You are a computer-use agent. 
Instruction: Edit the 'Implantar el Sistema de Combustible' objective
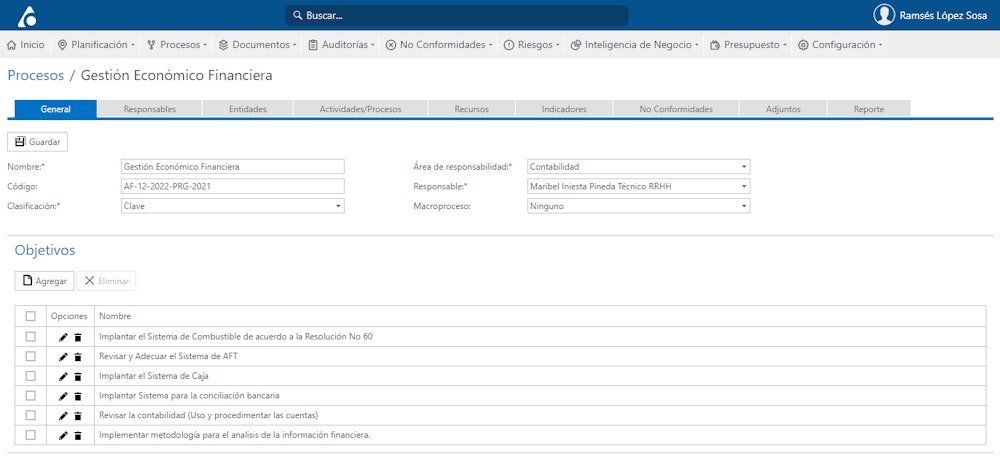[64, 337]
